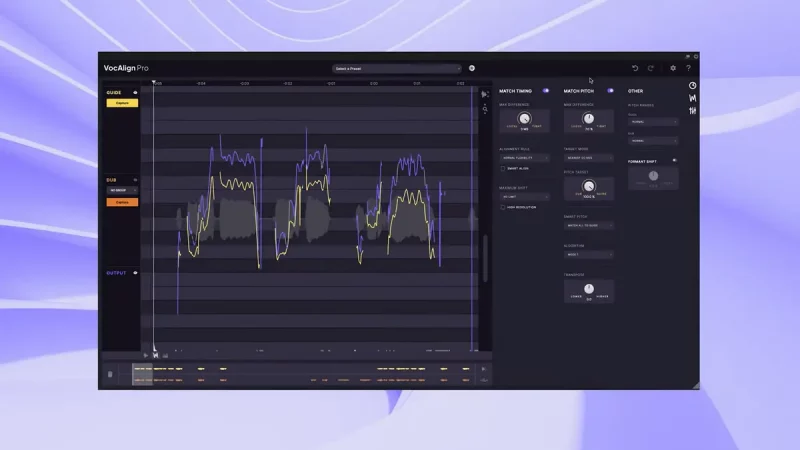Open the mixer sliders icon in sidebar
The width and height of the screenshot is (800, 450).
coord(693,110)
